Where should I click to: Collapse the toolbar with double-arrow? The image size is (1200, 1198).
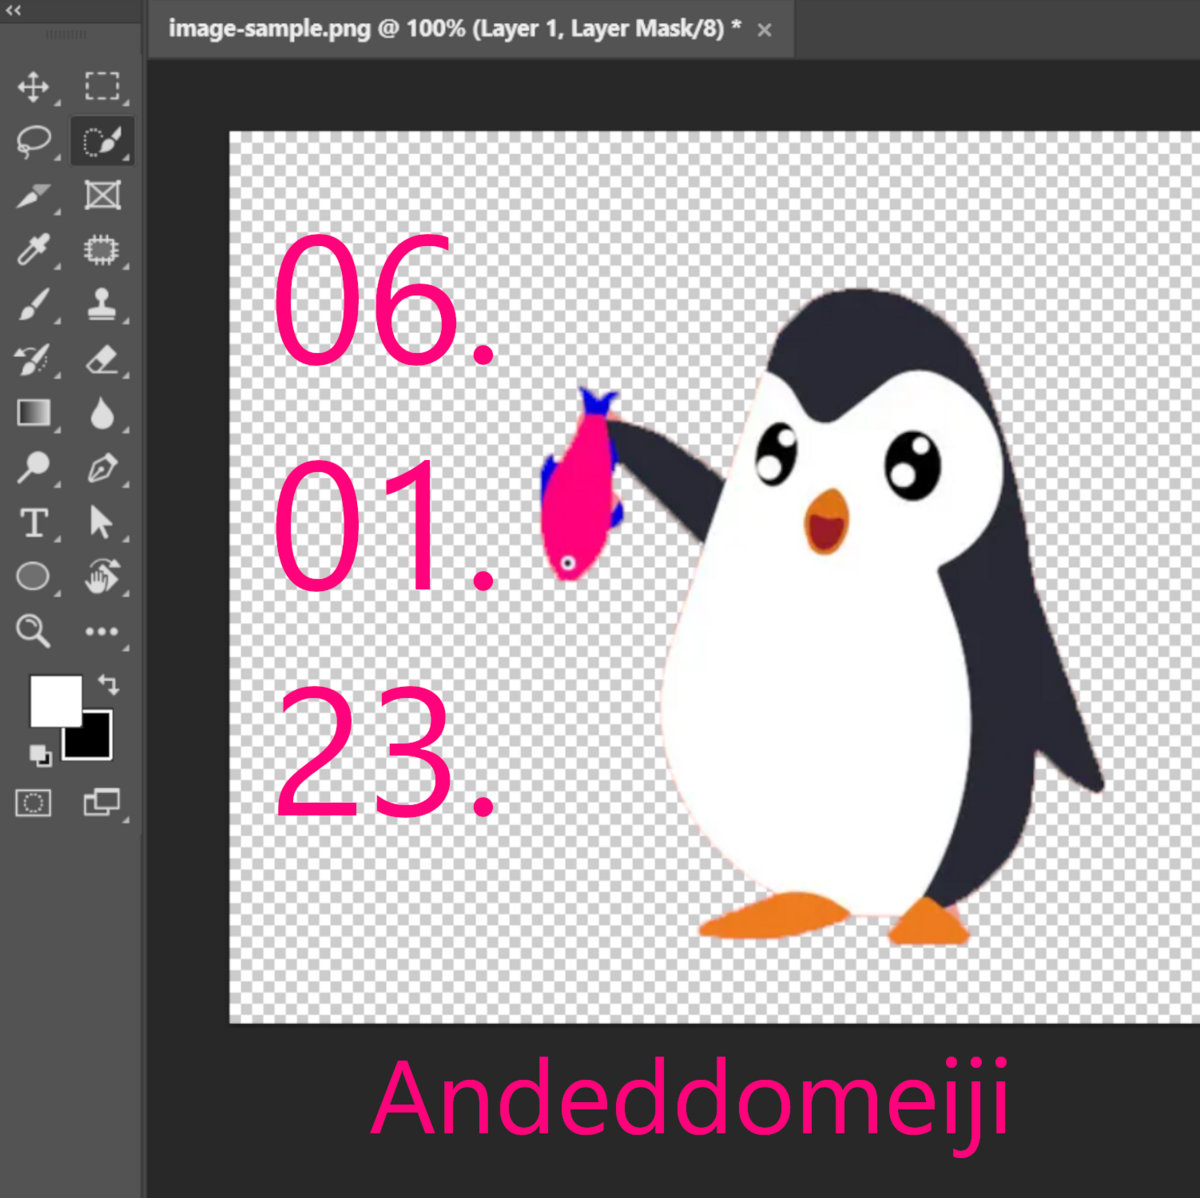pos(14,10)
